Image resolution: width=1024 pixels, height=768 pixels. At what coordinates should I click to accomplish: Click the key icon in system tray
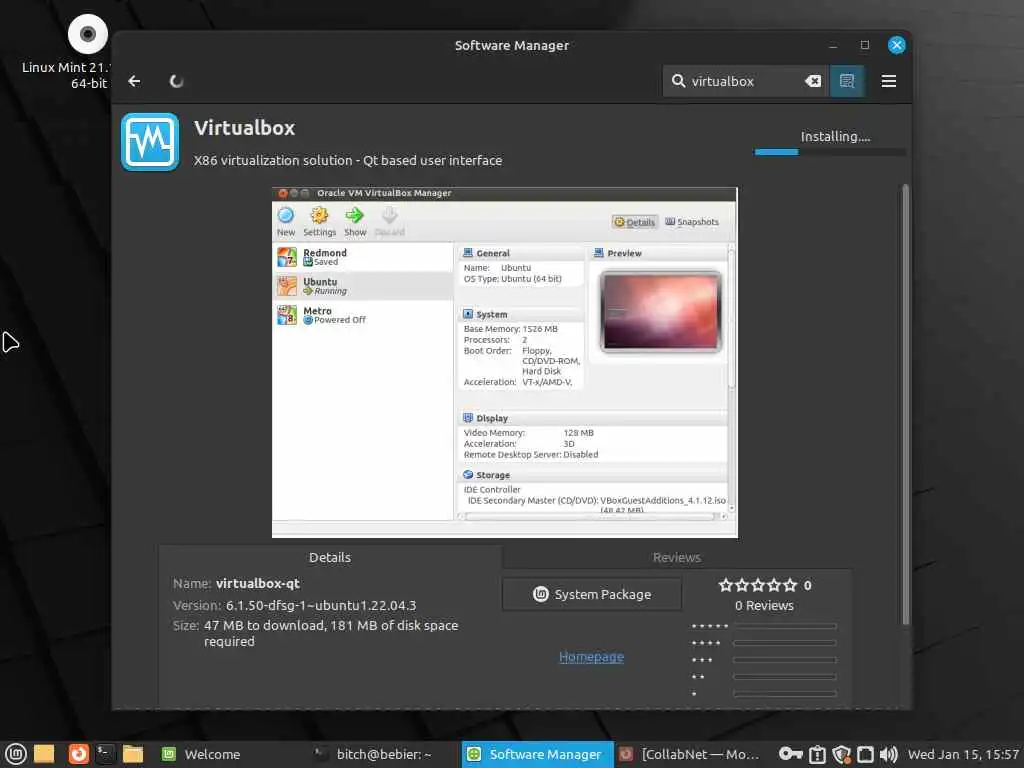[x=790, y=754]
